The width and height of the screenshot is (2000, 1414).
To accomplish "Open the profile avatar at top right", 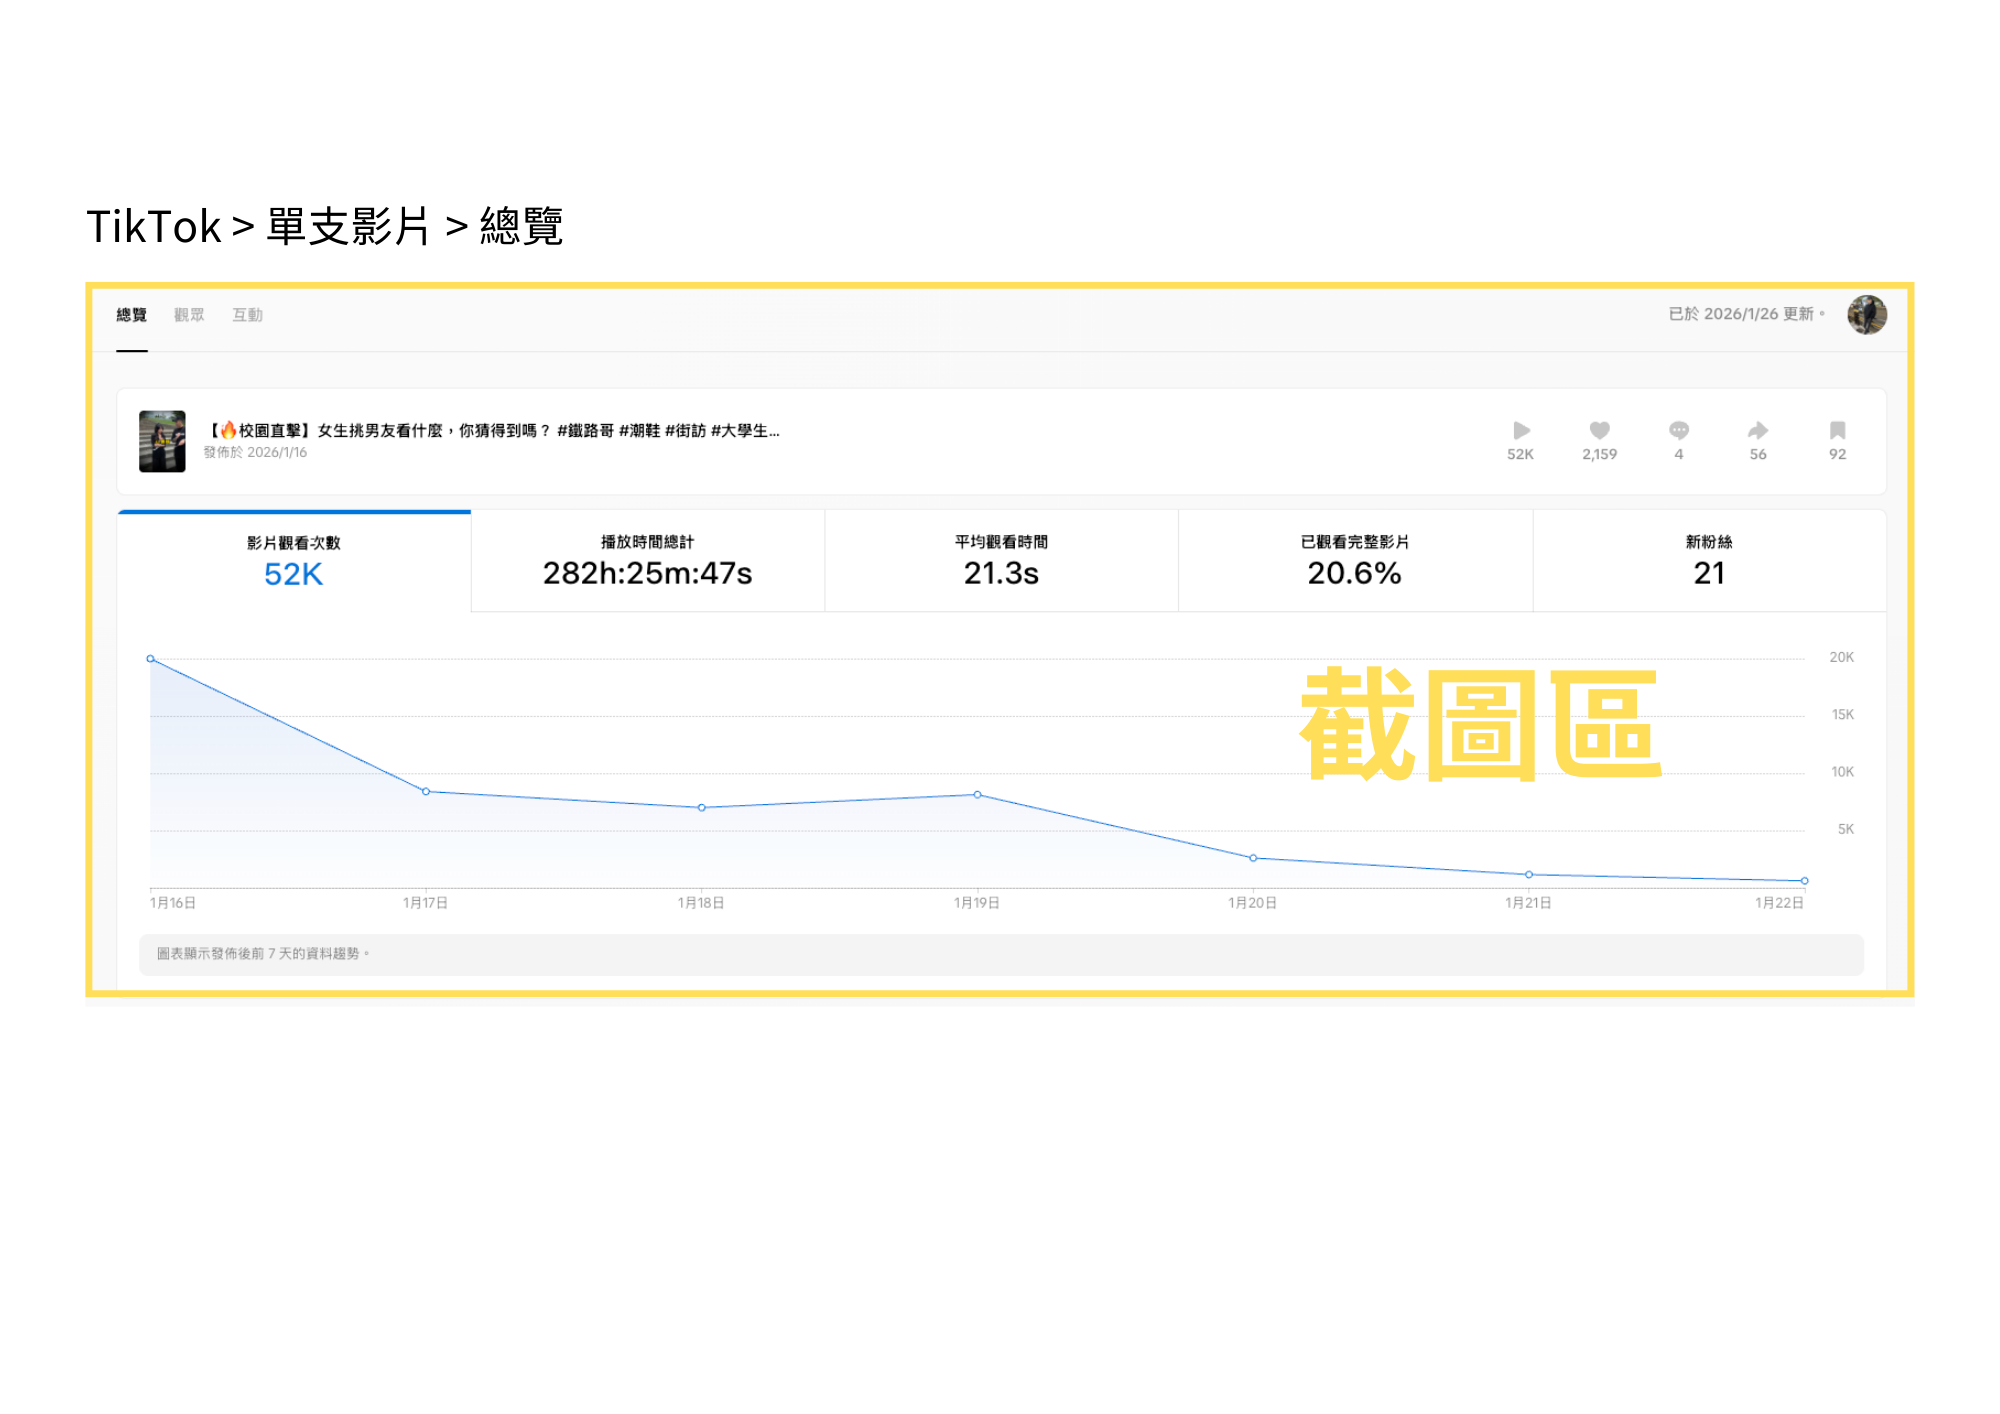I will pyautogui.click(x=1867, y=315).
